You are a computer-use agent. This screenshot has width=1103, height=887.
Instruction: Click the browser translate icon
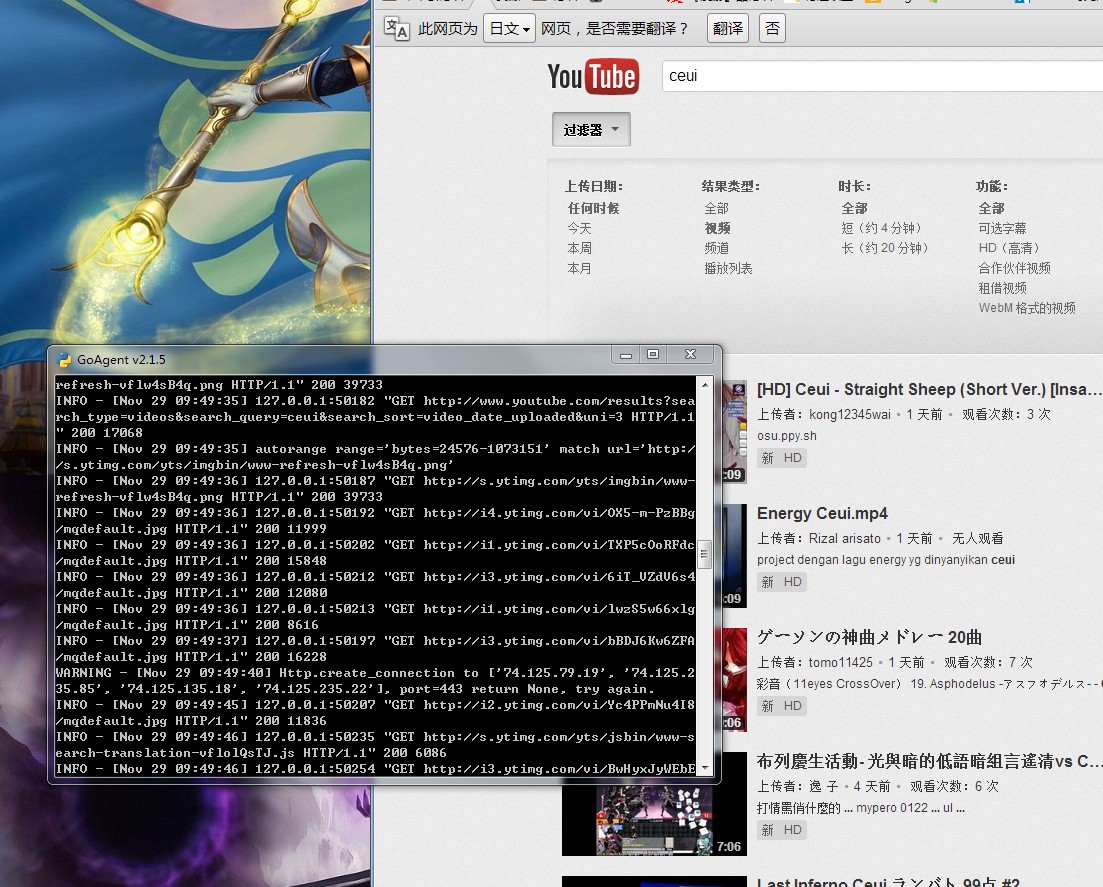coord(396,29)
